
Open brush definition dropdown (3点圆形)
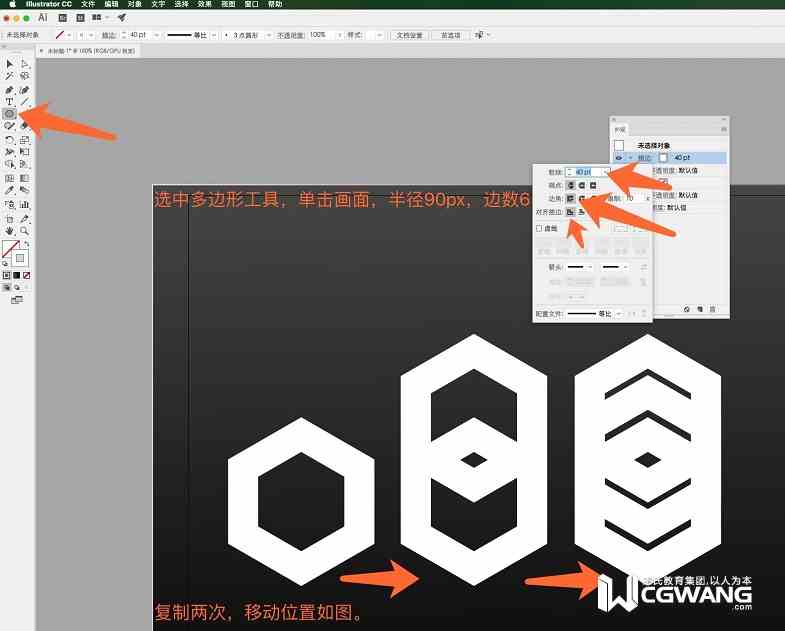[x=269, y=35]
